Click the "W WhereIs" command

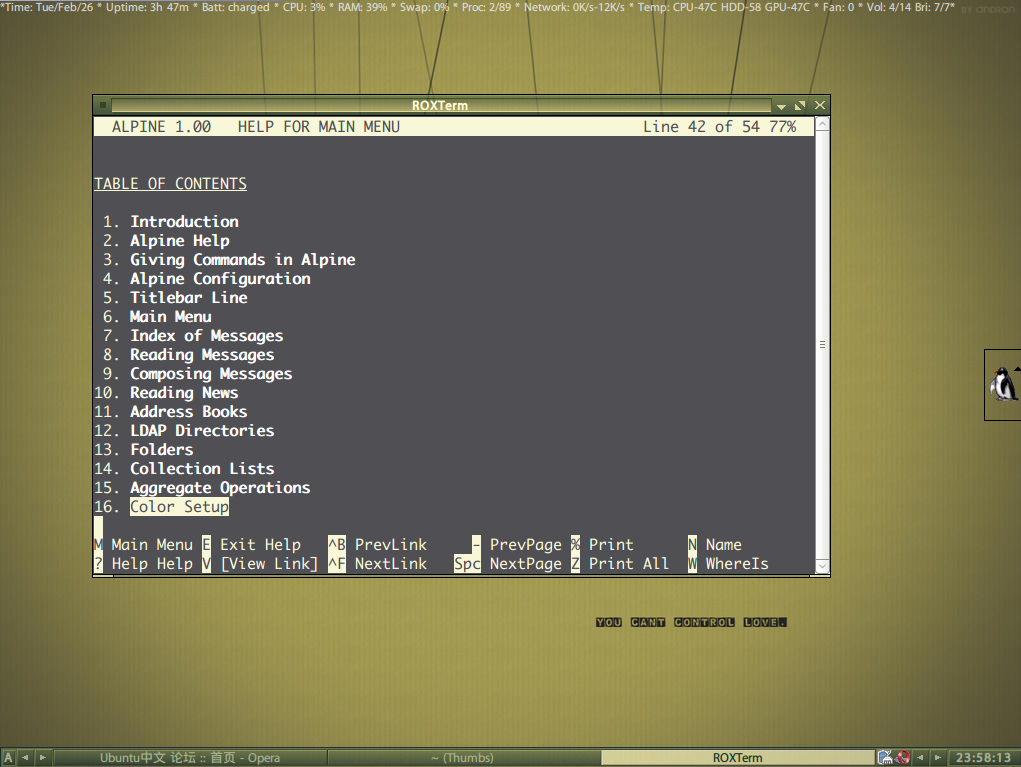tap(728, 563)
